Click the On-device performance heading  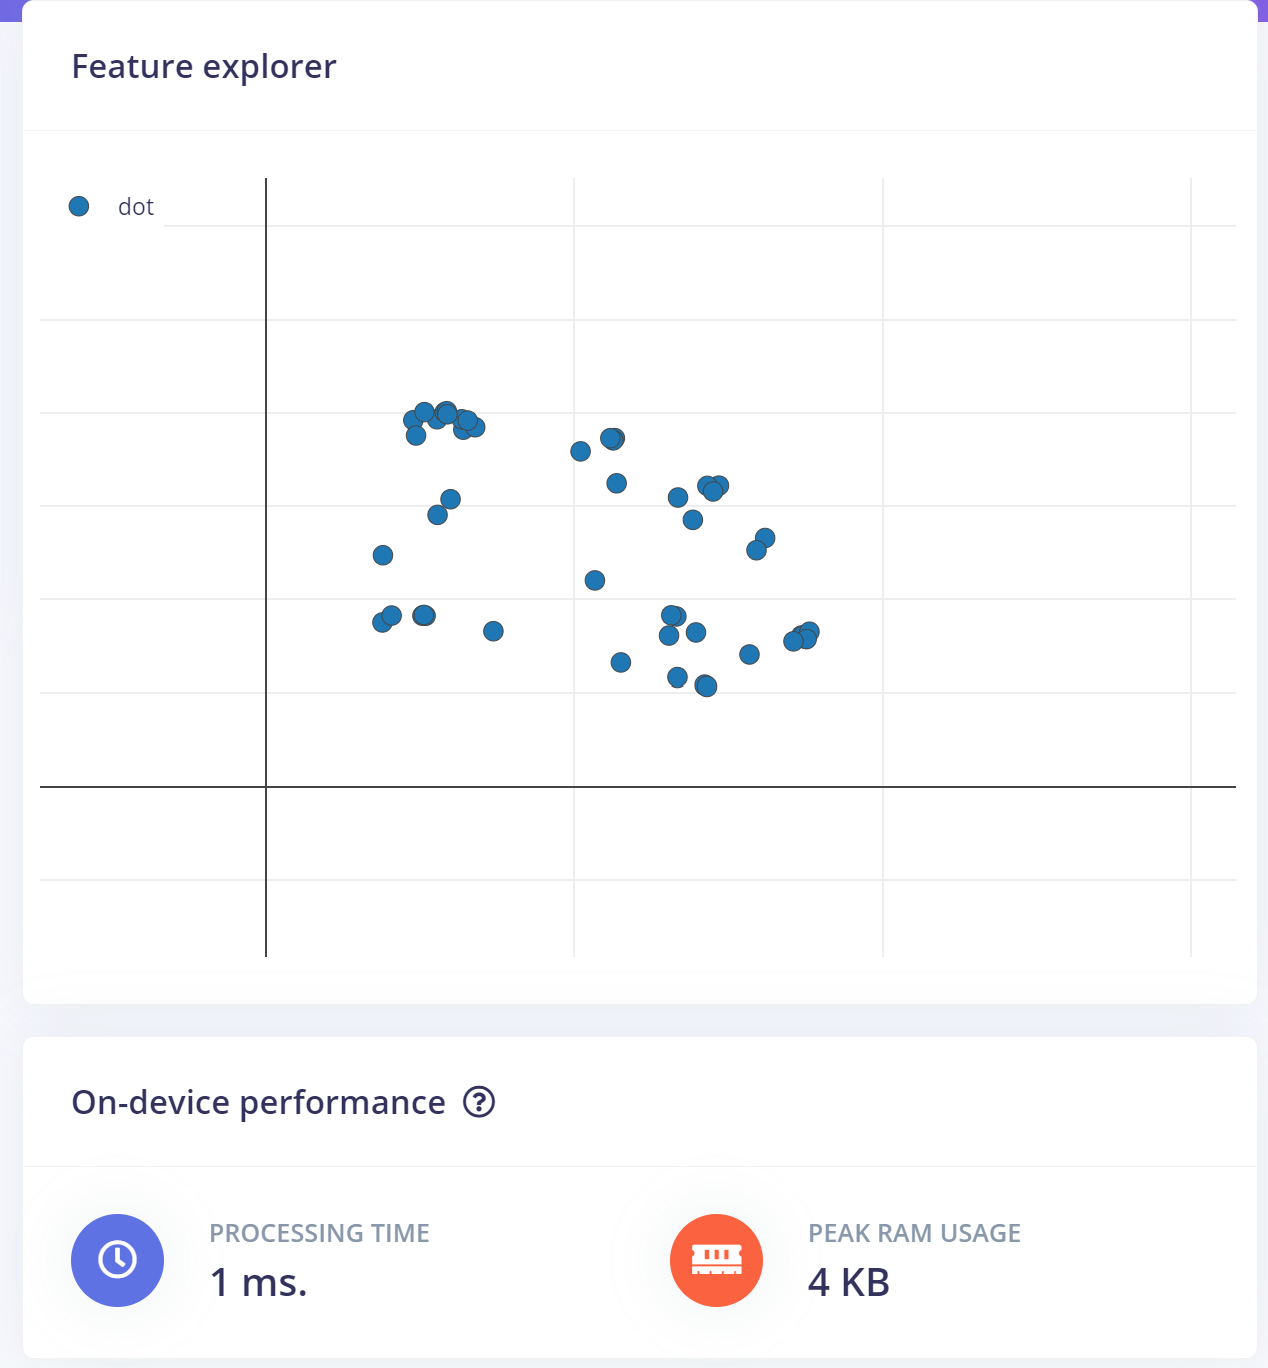259,1102
